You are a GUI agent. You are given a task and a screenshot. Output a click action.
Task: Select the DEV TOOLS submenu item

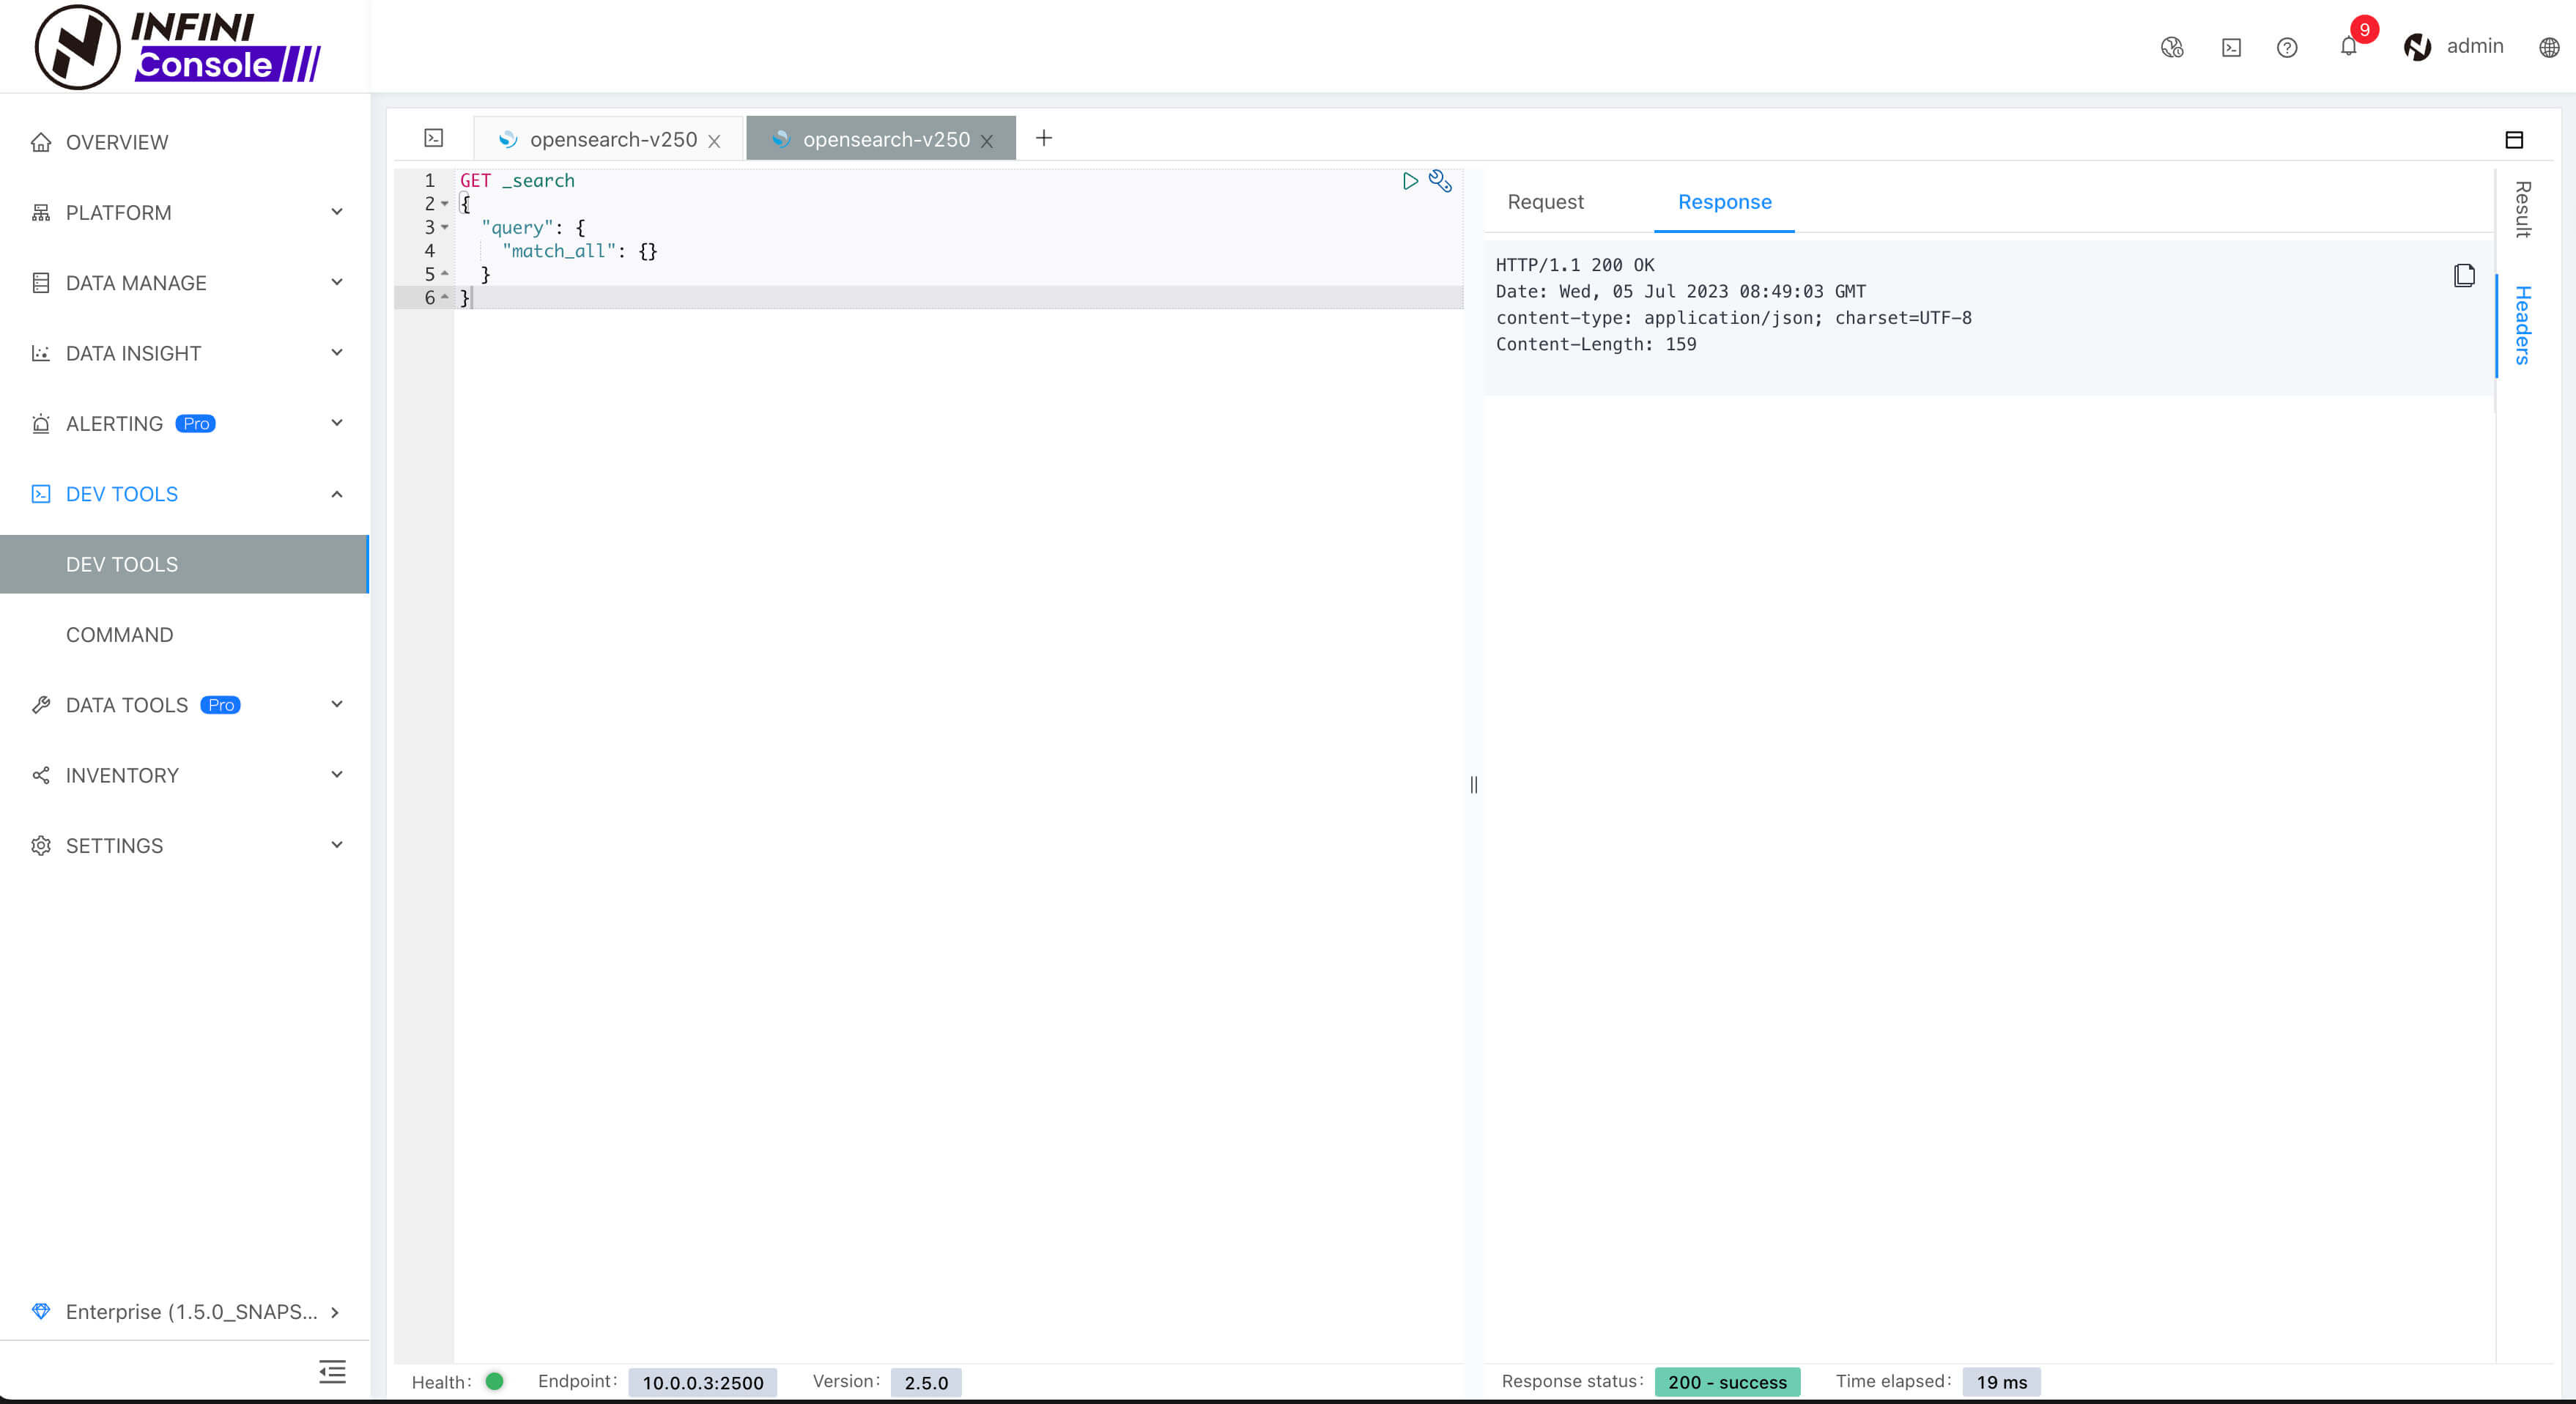tap(184, 564)
